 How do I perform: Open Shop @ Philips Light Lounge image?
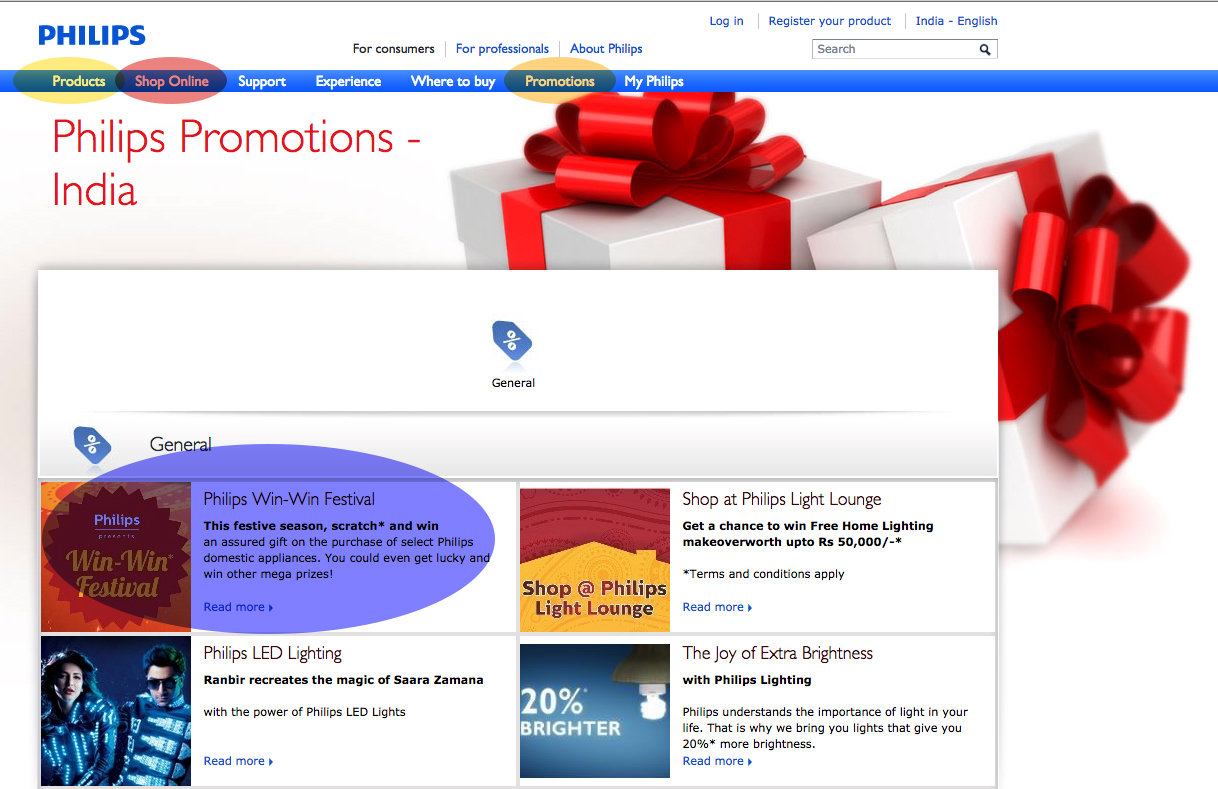595,560
